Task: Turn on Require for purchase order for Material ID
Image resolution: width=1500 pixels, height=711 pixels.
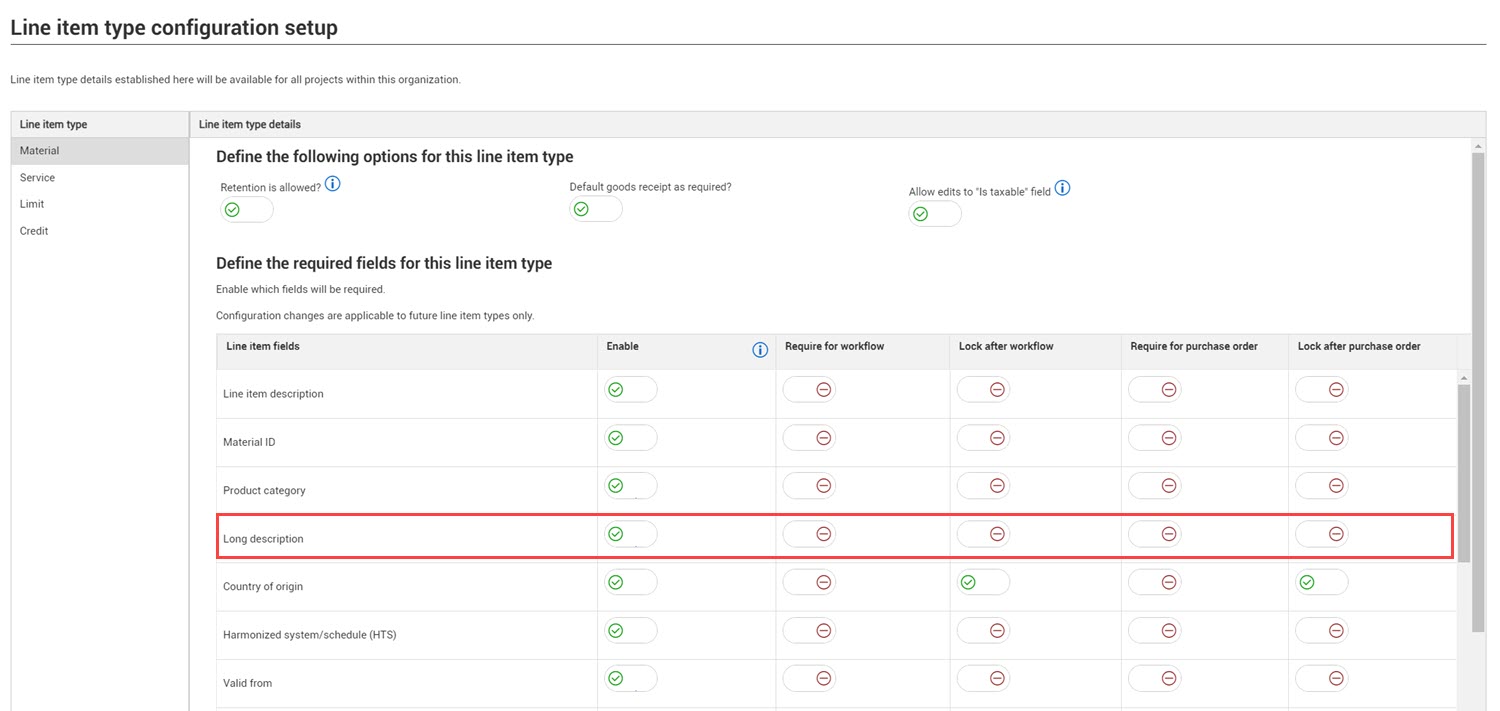Action: point(1154,438)
